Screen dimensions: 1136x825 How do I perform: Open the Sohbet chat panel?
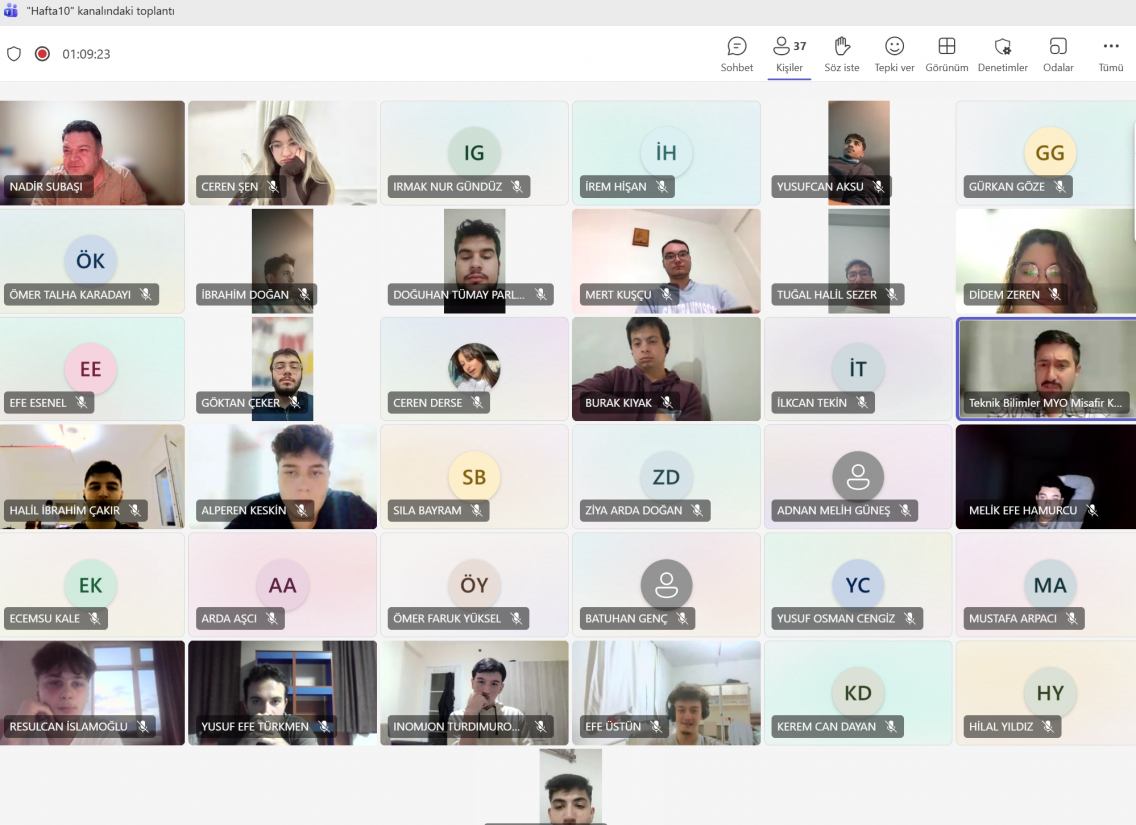(737, 54)
